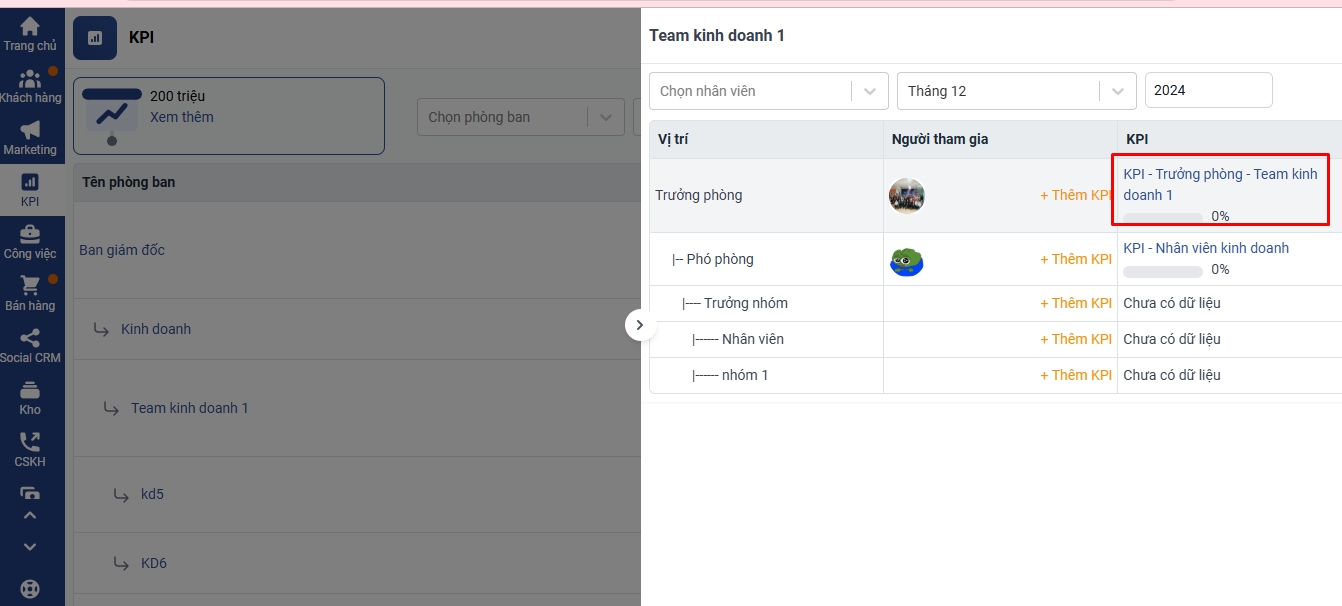
Task: Open Khách hàng customers icon
Action: (x=30, y=79)
